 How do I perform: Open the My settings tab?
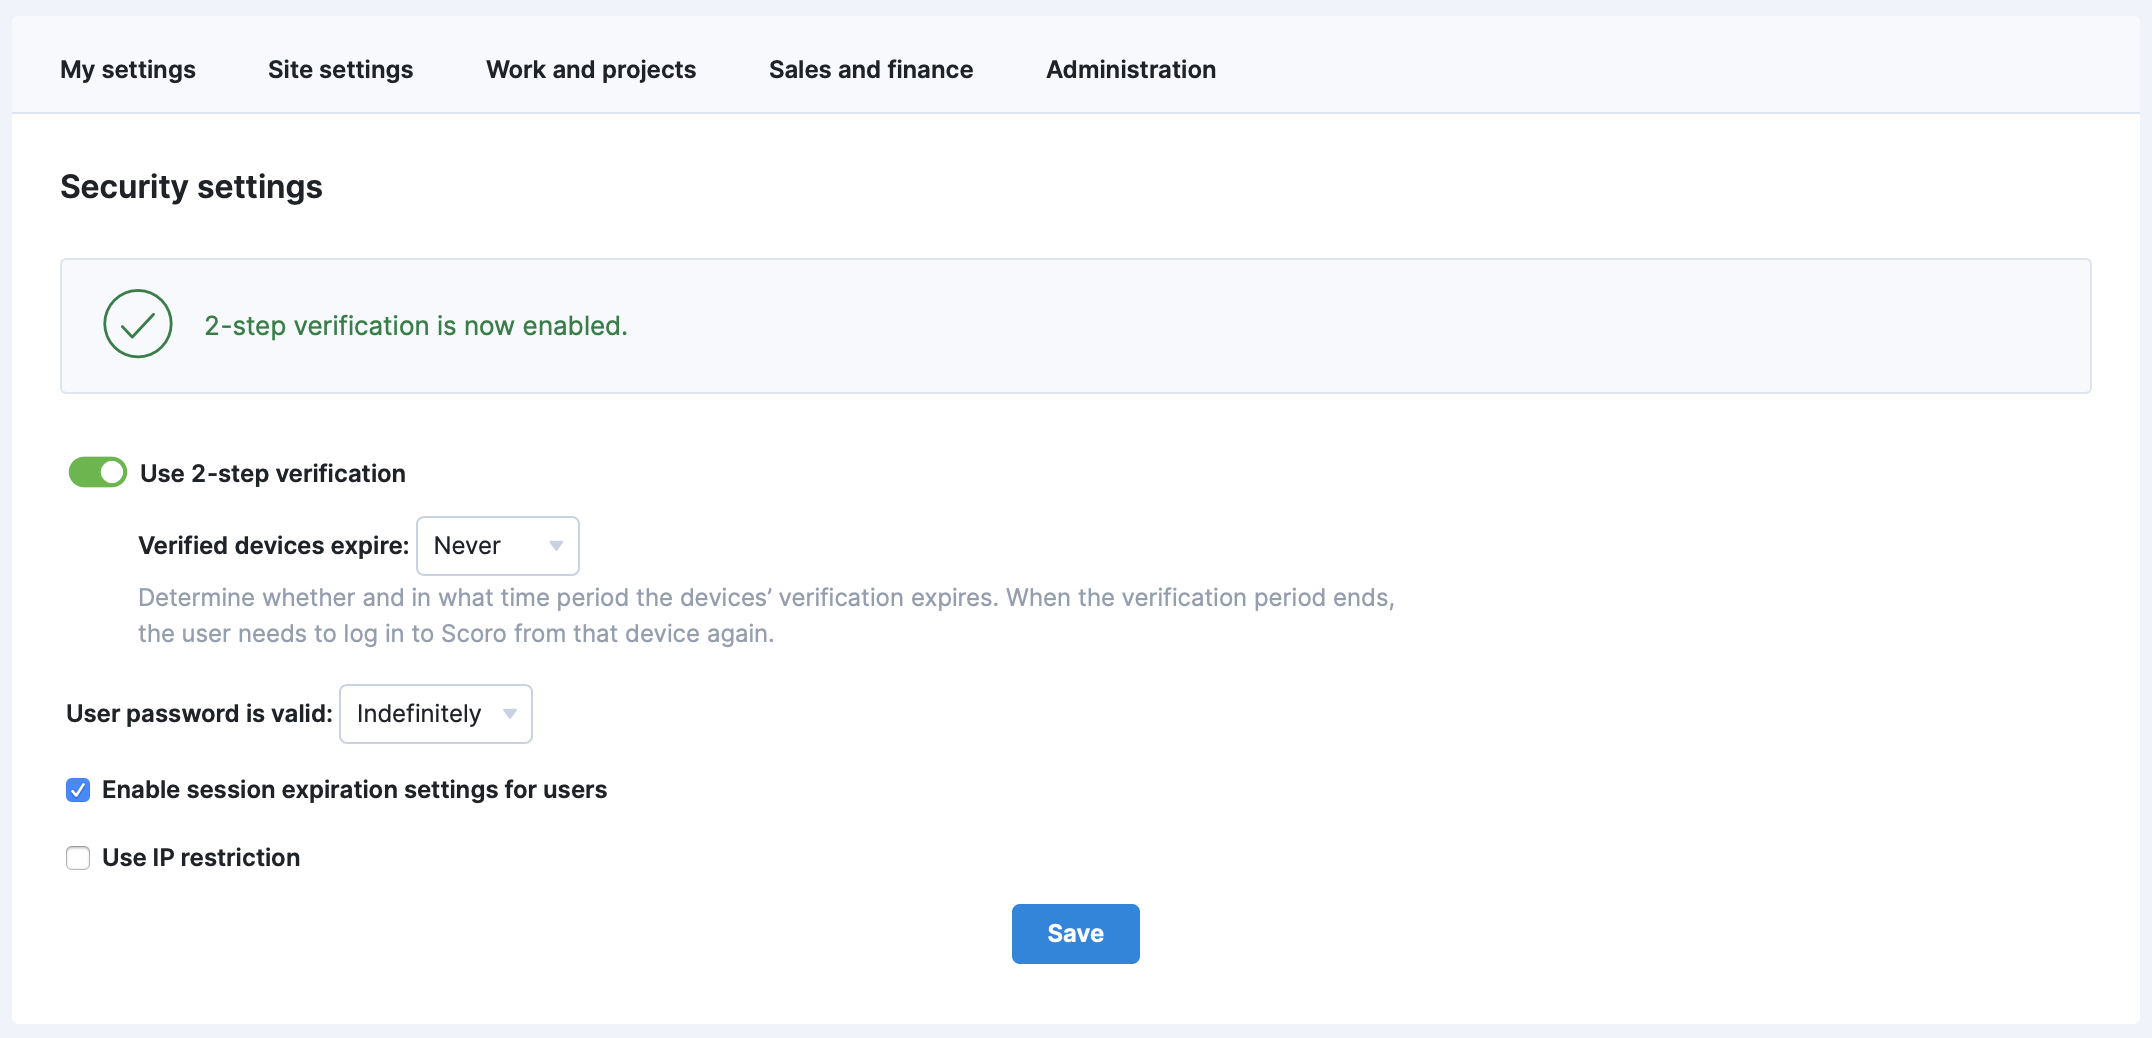128,70
